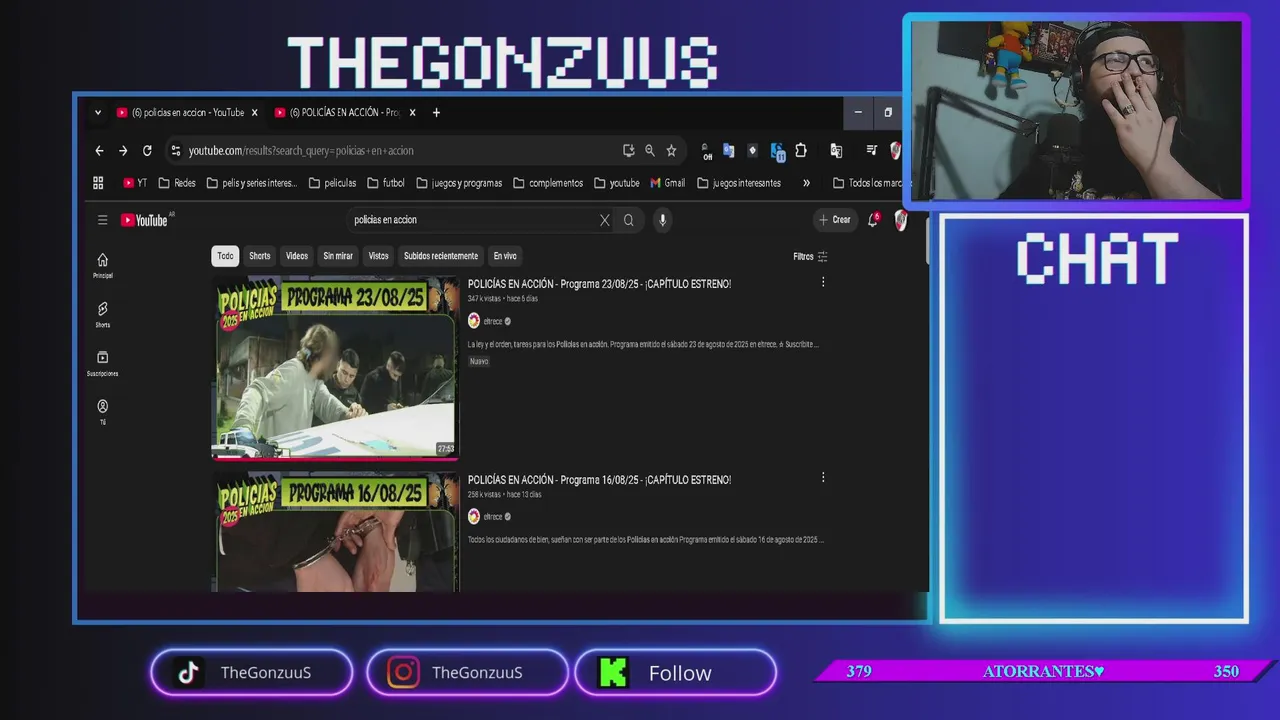Screen dimensions: 1280x720
Task: Open the 'juegos y programas' bookmark folder
Action: [459, 183]
